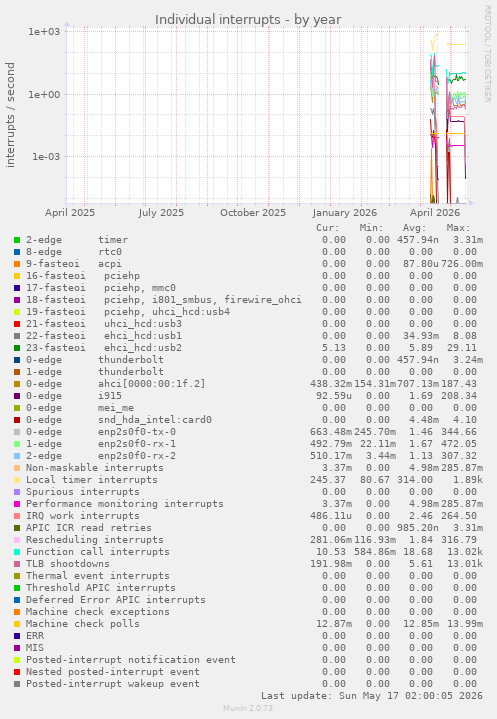Click the green swatch for 2-edge timer
The width and height of the screenshot is (497, 719).
pos(17,240)
